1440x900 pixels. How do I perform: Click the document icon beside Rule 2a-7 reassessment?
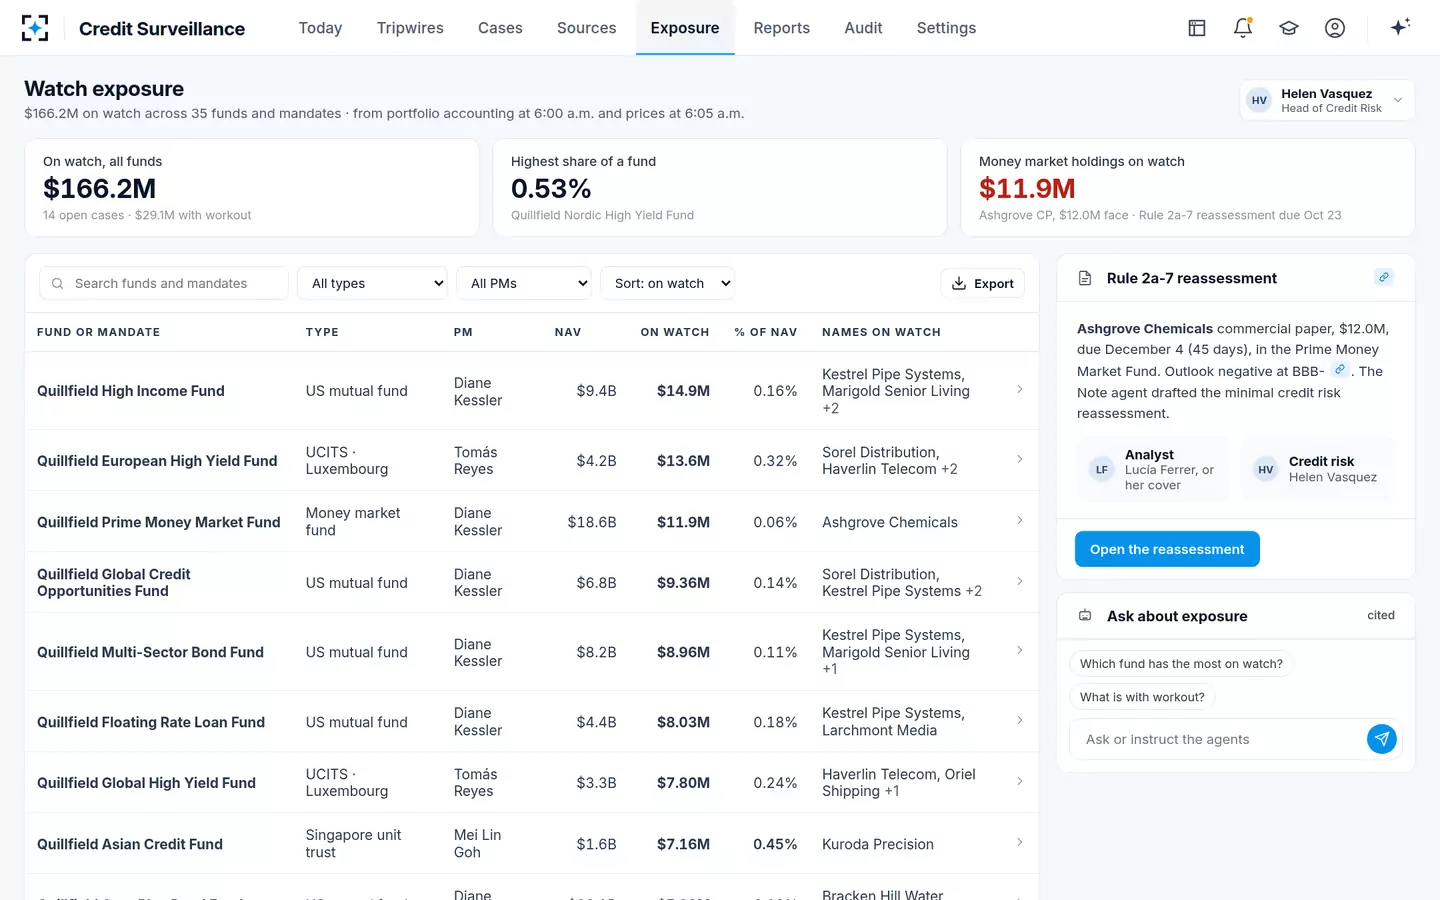1085,278
